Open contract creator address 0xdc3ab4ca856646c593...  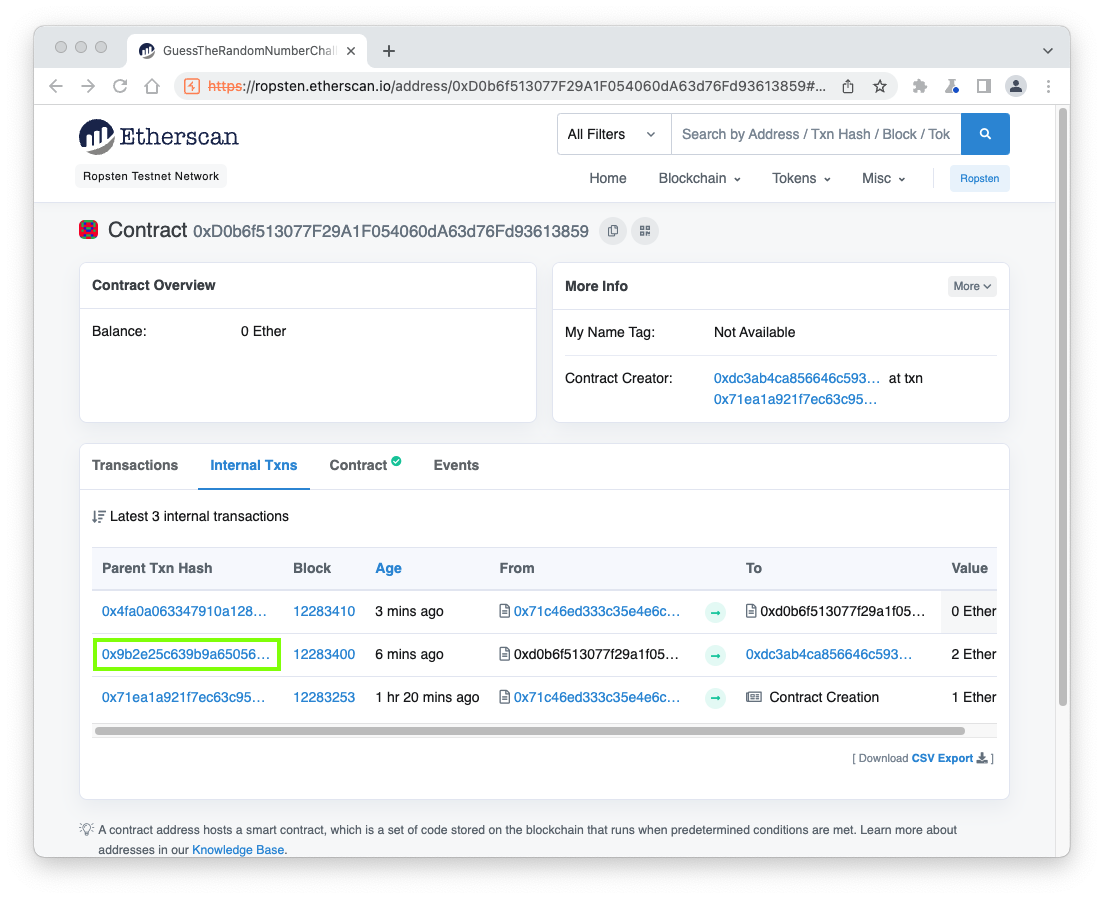point(796,378)
